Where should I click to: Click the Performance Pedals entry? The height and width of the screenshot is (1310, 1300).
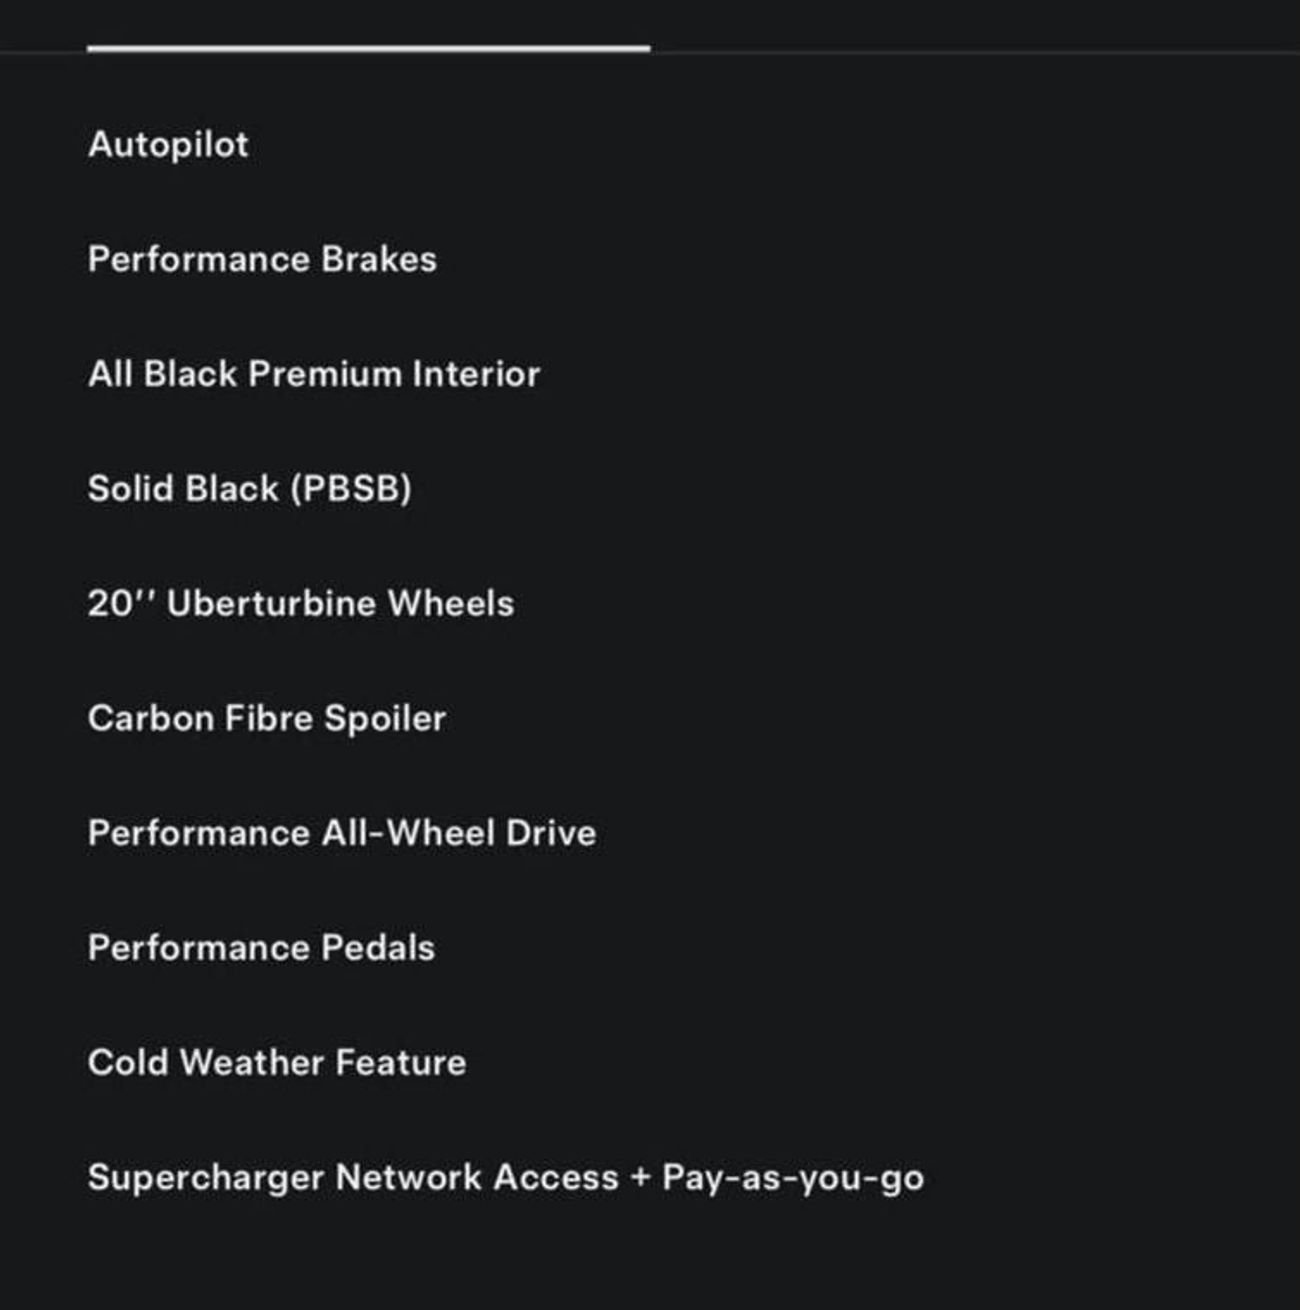pyautogui.click(x=261, y=948)
